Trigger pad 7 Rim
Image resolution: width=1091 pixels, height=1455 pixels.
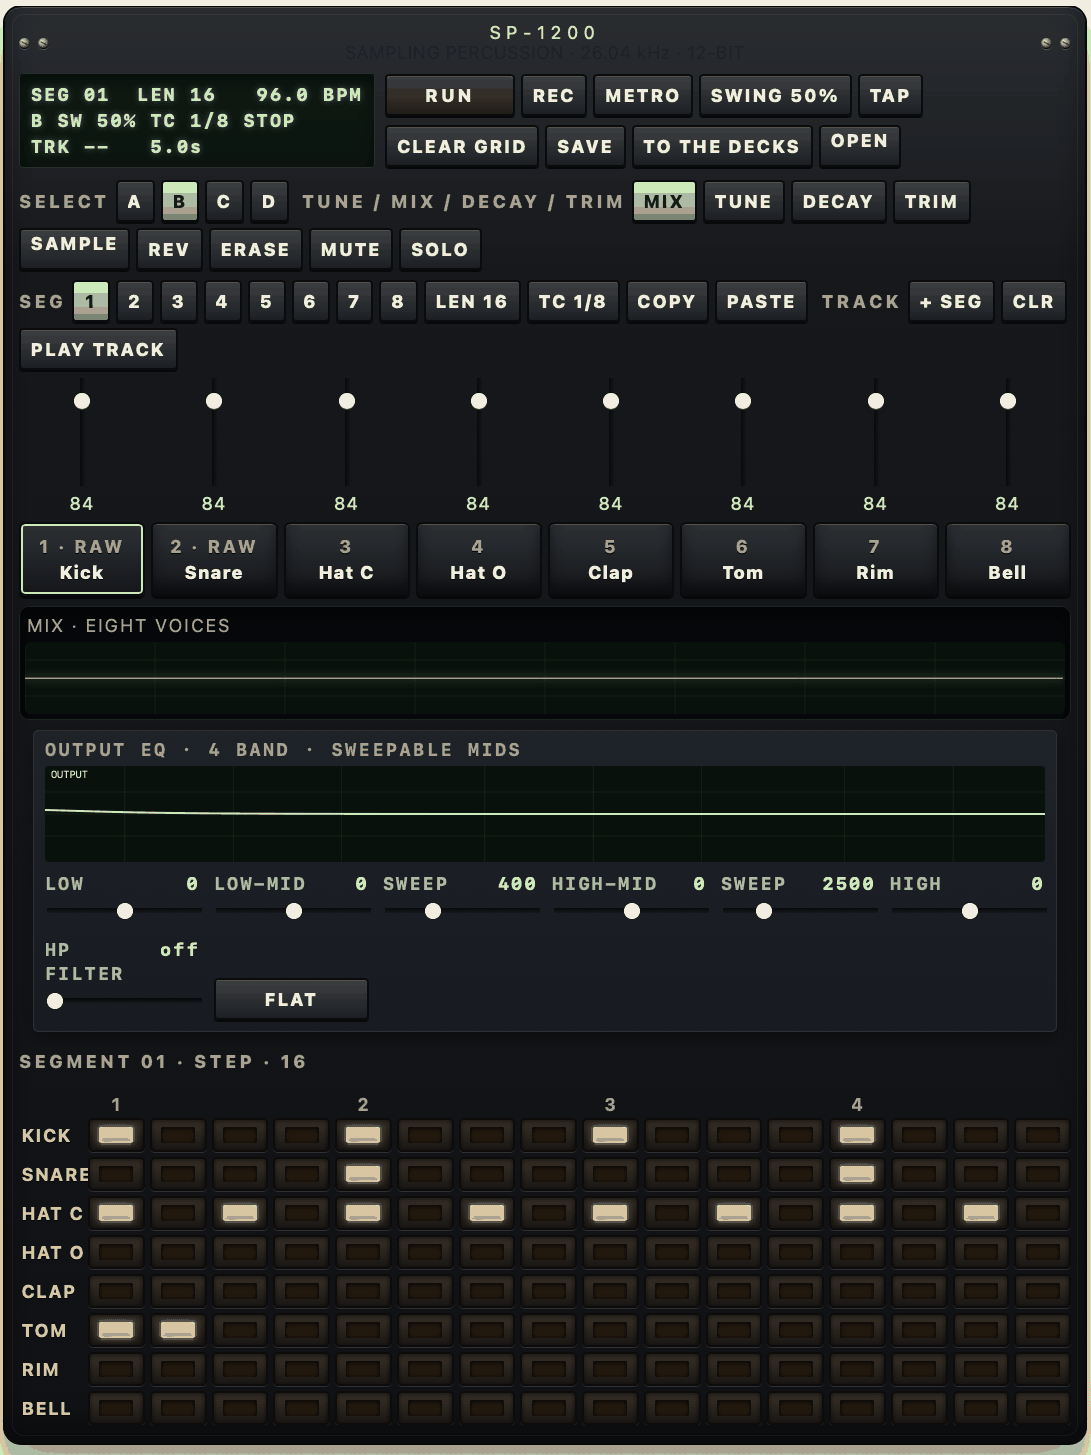(x=875, y=560)
